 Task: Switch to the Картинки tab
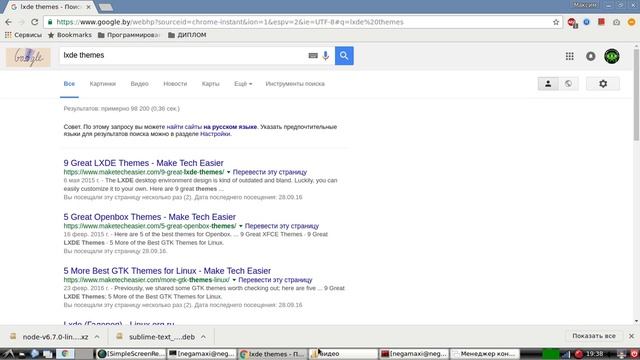(x=103, y=84)
